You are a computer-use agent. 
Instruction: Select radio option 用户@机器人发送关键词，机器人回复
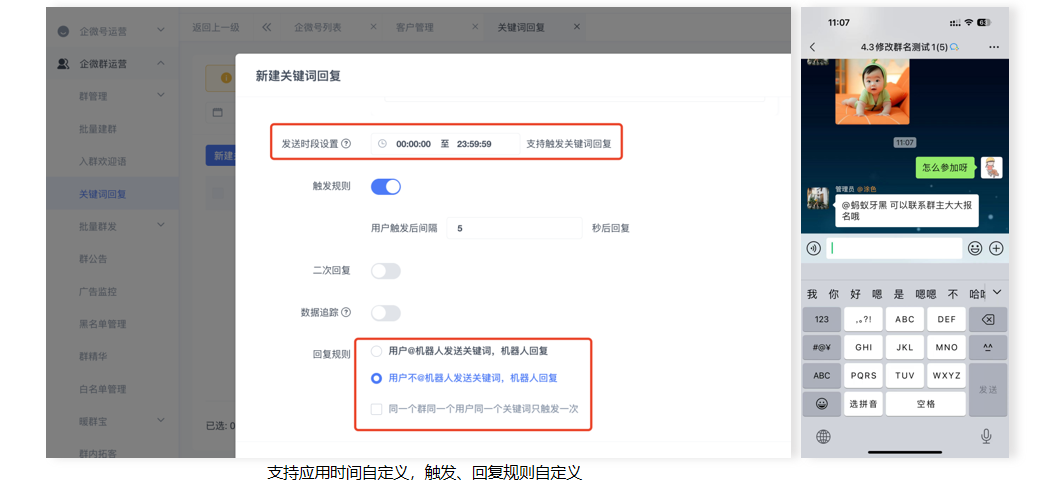pyautogui.click(x=376, y=351)
